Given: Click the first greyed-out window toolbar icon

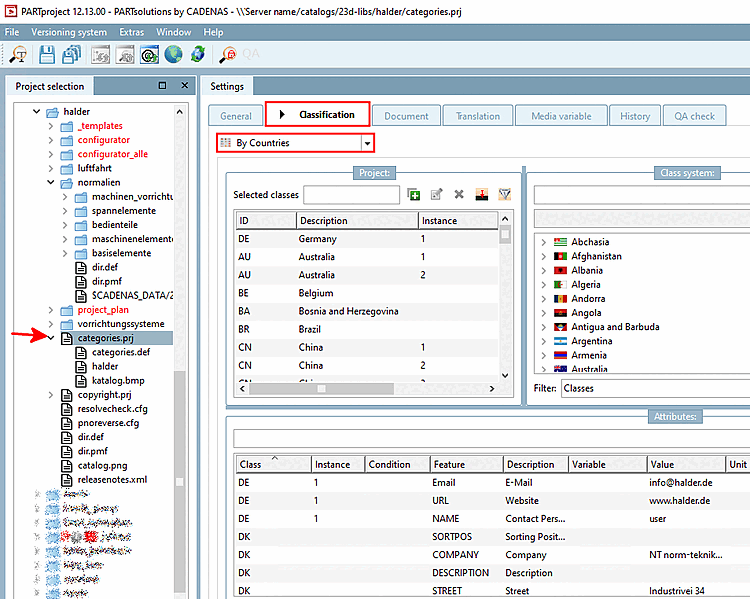Looking at the screenshot, I should pyautogui.click(x=100, y=55).
